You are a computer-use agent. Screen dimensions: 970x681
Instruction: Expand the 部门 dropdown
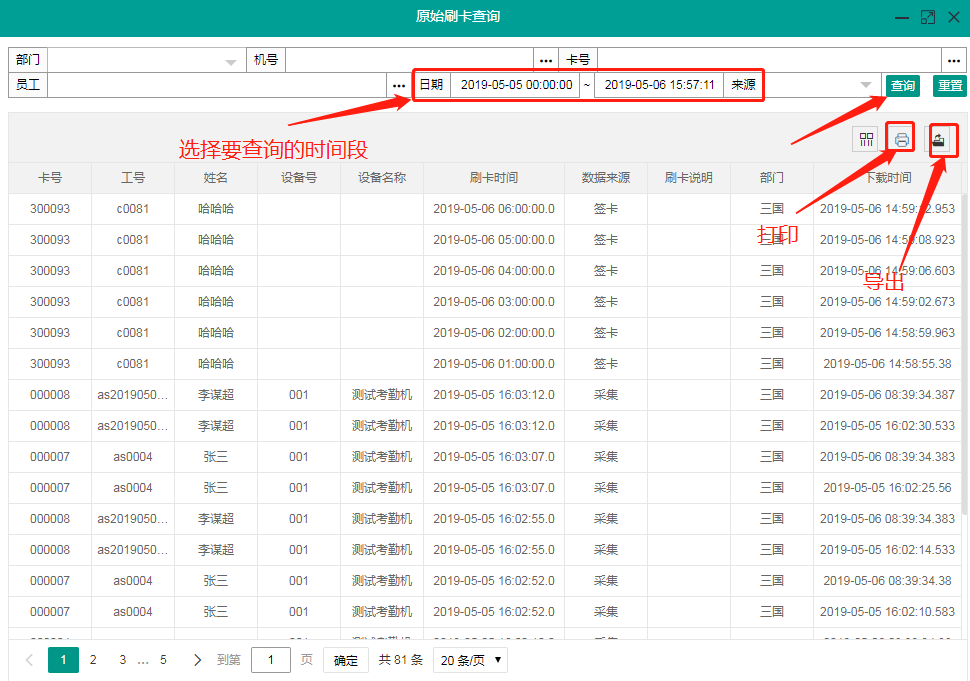pyautogui.click(x=231, y=61)
